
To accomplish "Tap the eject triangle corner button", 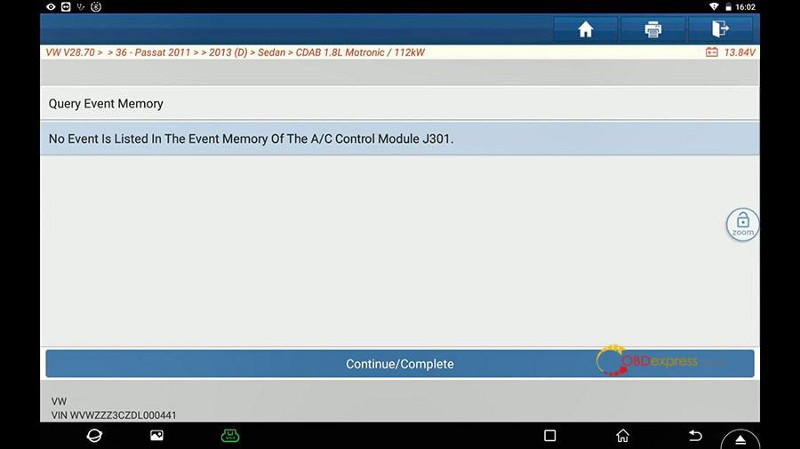I will 740,439.
